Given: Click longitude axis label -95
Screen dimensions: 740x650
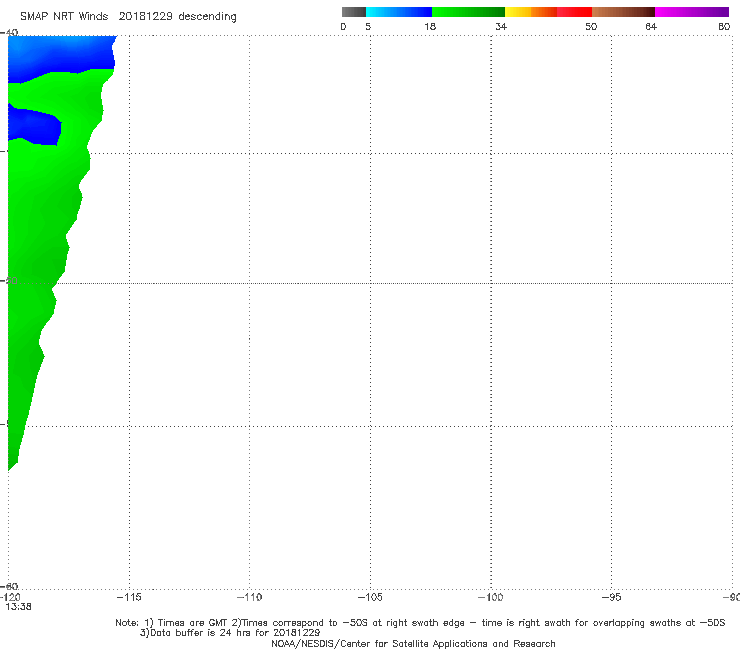Looking at the screenshot, I should click(611, 597).
